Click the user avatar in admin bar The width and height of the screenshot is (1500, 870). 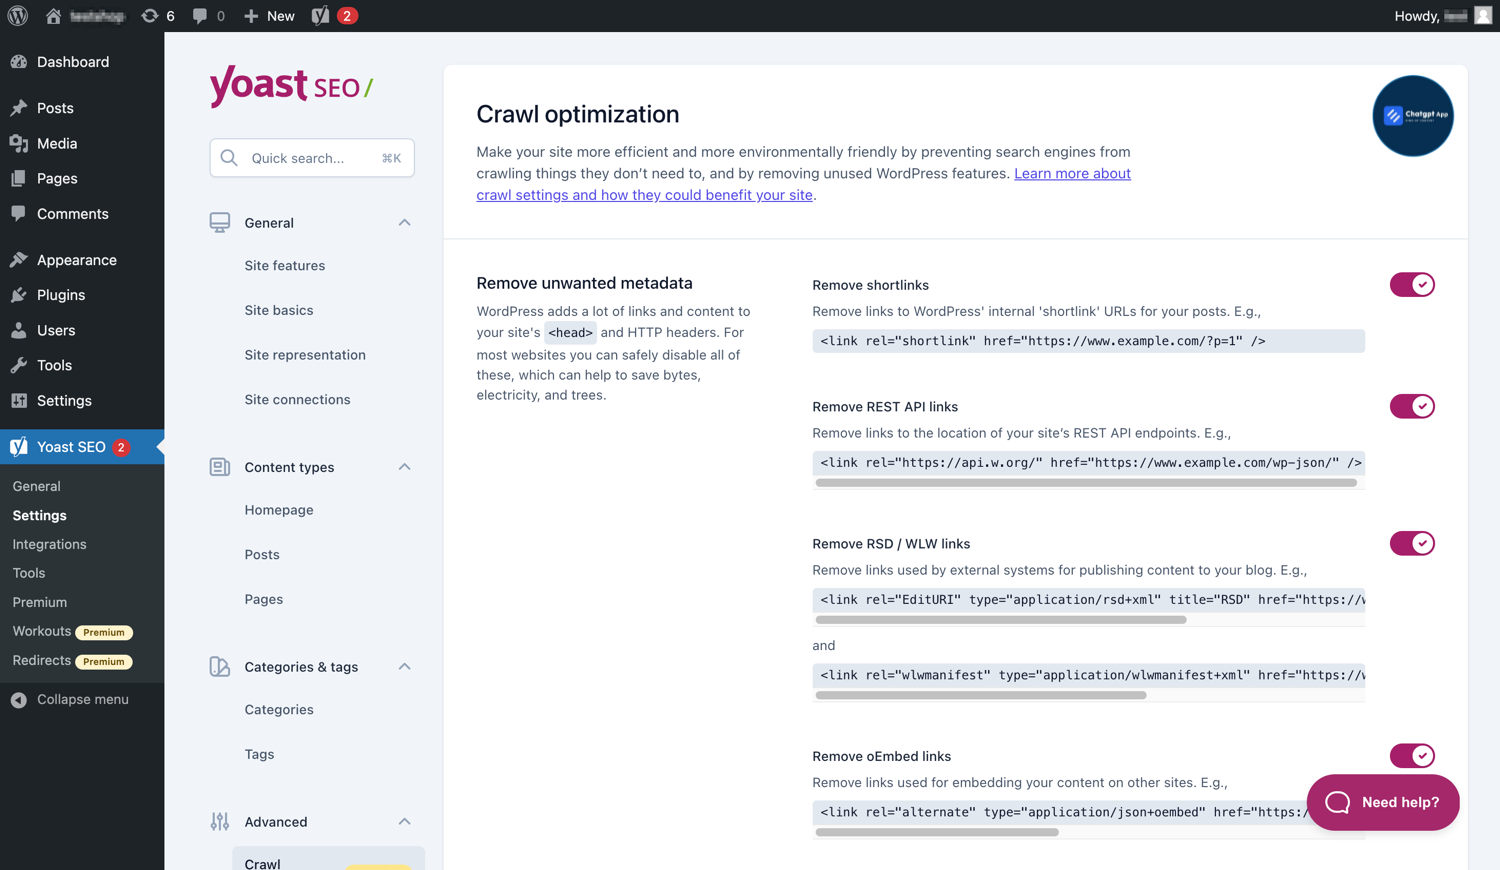pyautogui.click(x=1483, y=16)
